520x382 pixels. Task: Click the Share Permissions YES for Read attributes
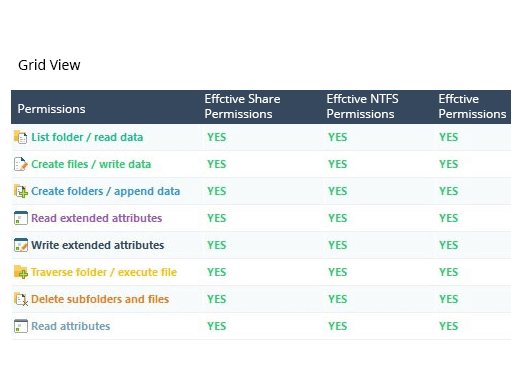click(217, 326)
